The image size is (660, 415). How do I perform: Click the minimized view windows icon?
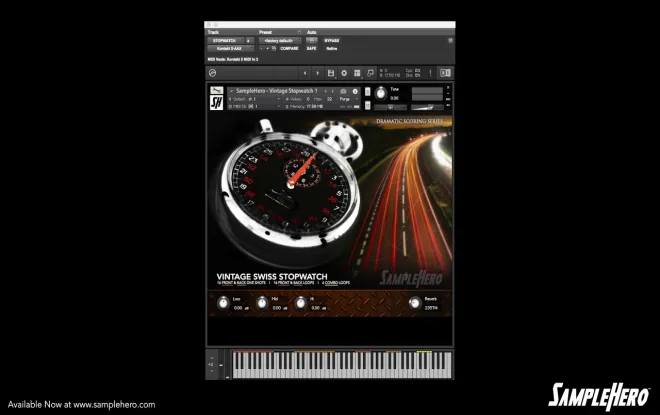pyautogui.click(x=370, y=73)
